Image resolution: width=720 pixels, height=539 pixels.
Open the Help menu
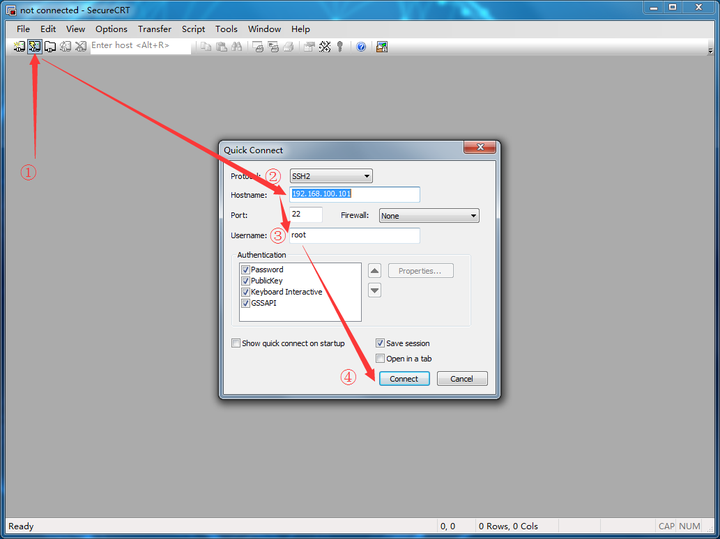(x=300, y=29)
